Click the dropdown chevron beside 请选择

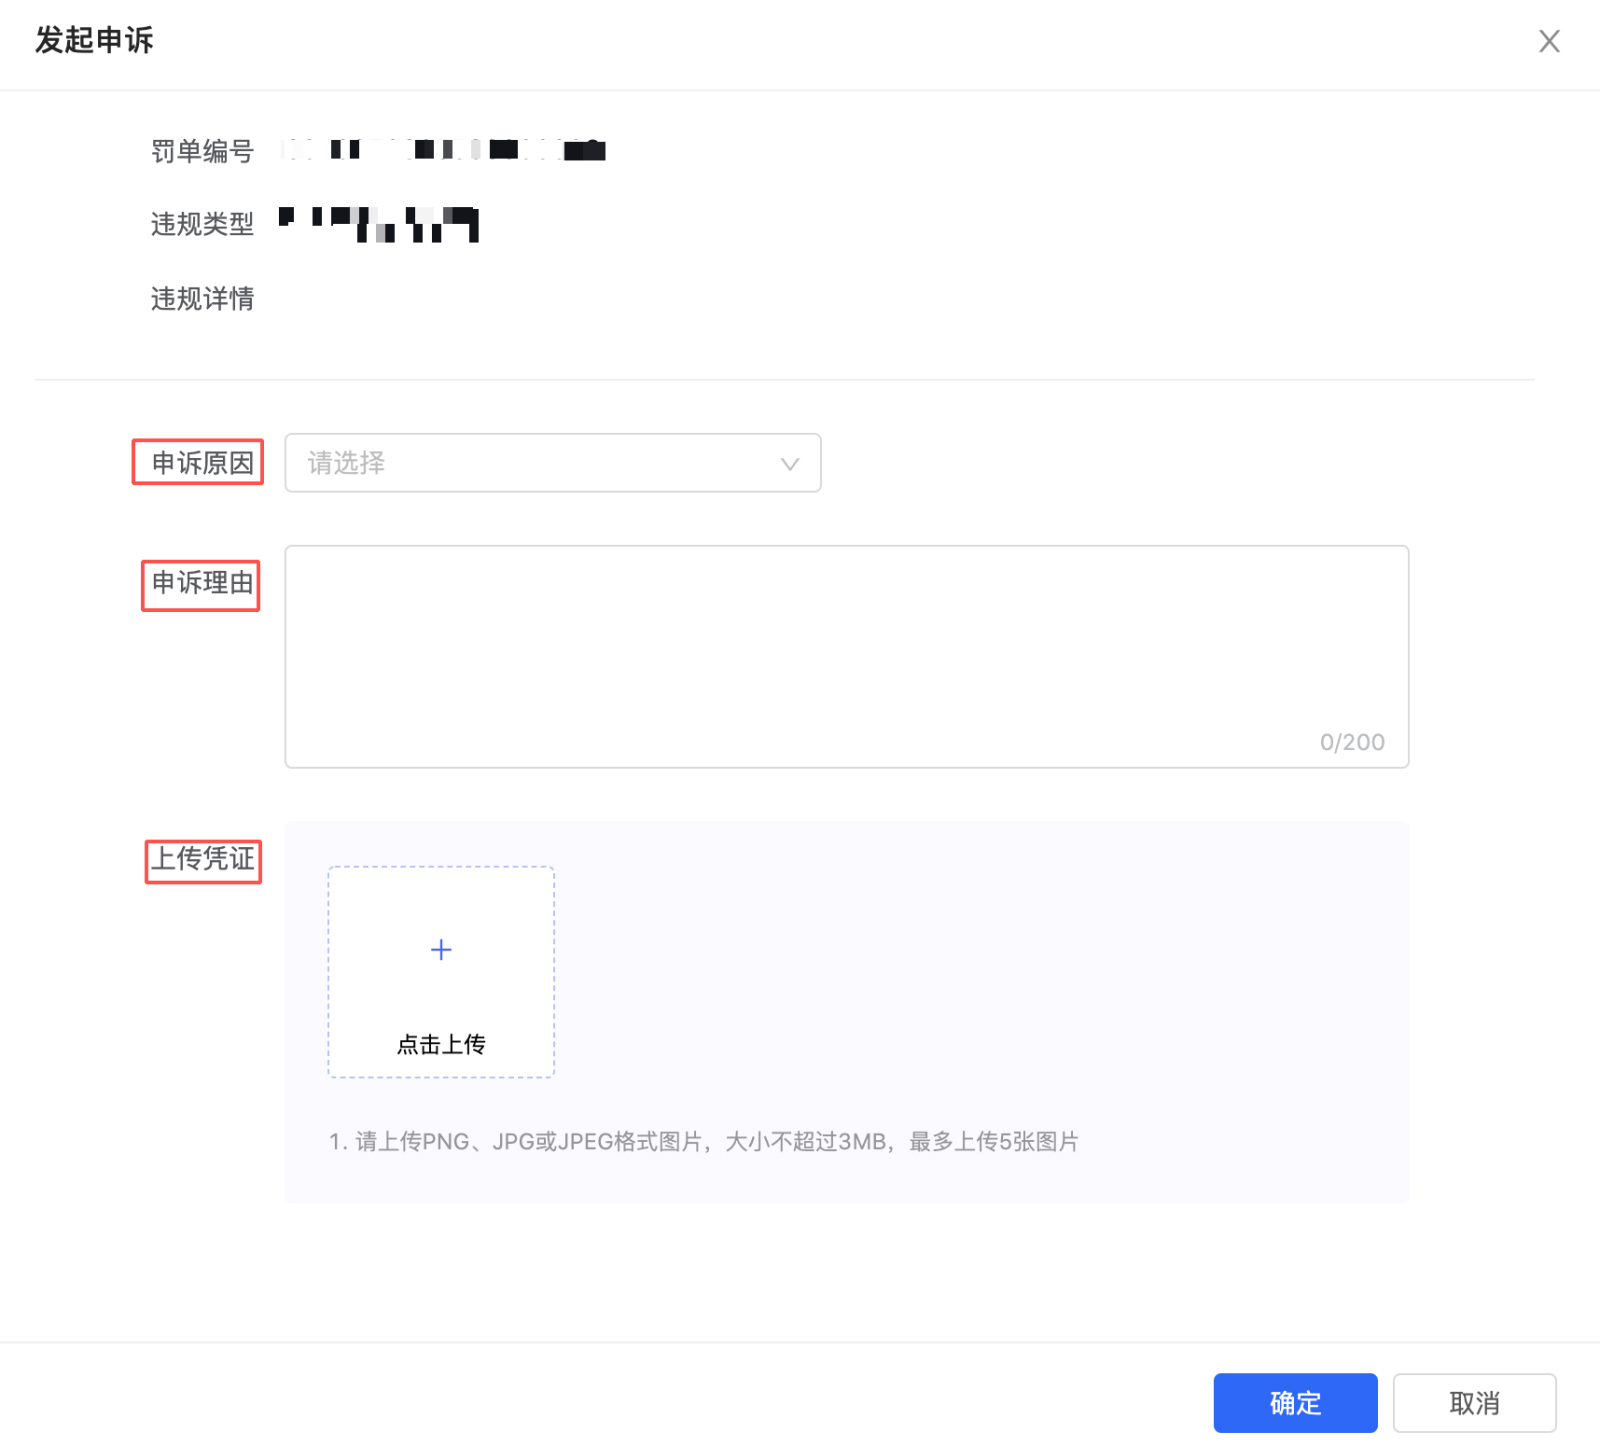point(789,463)
